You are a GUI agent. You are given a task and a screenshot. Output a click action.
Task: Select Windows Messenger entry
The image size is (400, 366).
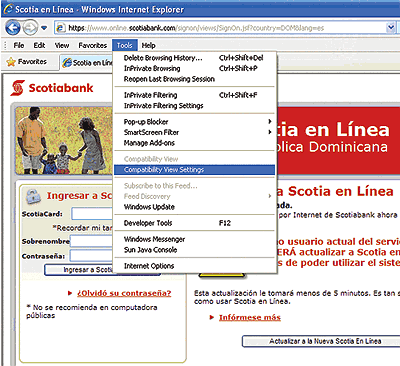click(194, 239)
